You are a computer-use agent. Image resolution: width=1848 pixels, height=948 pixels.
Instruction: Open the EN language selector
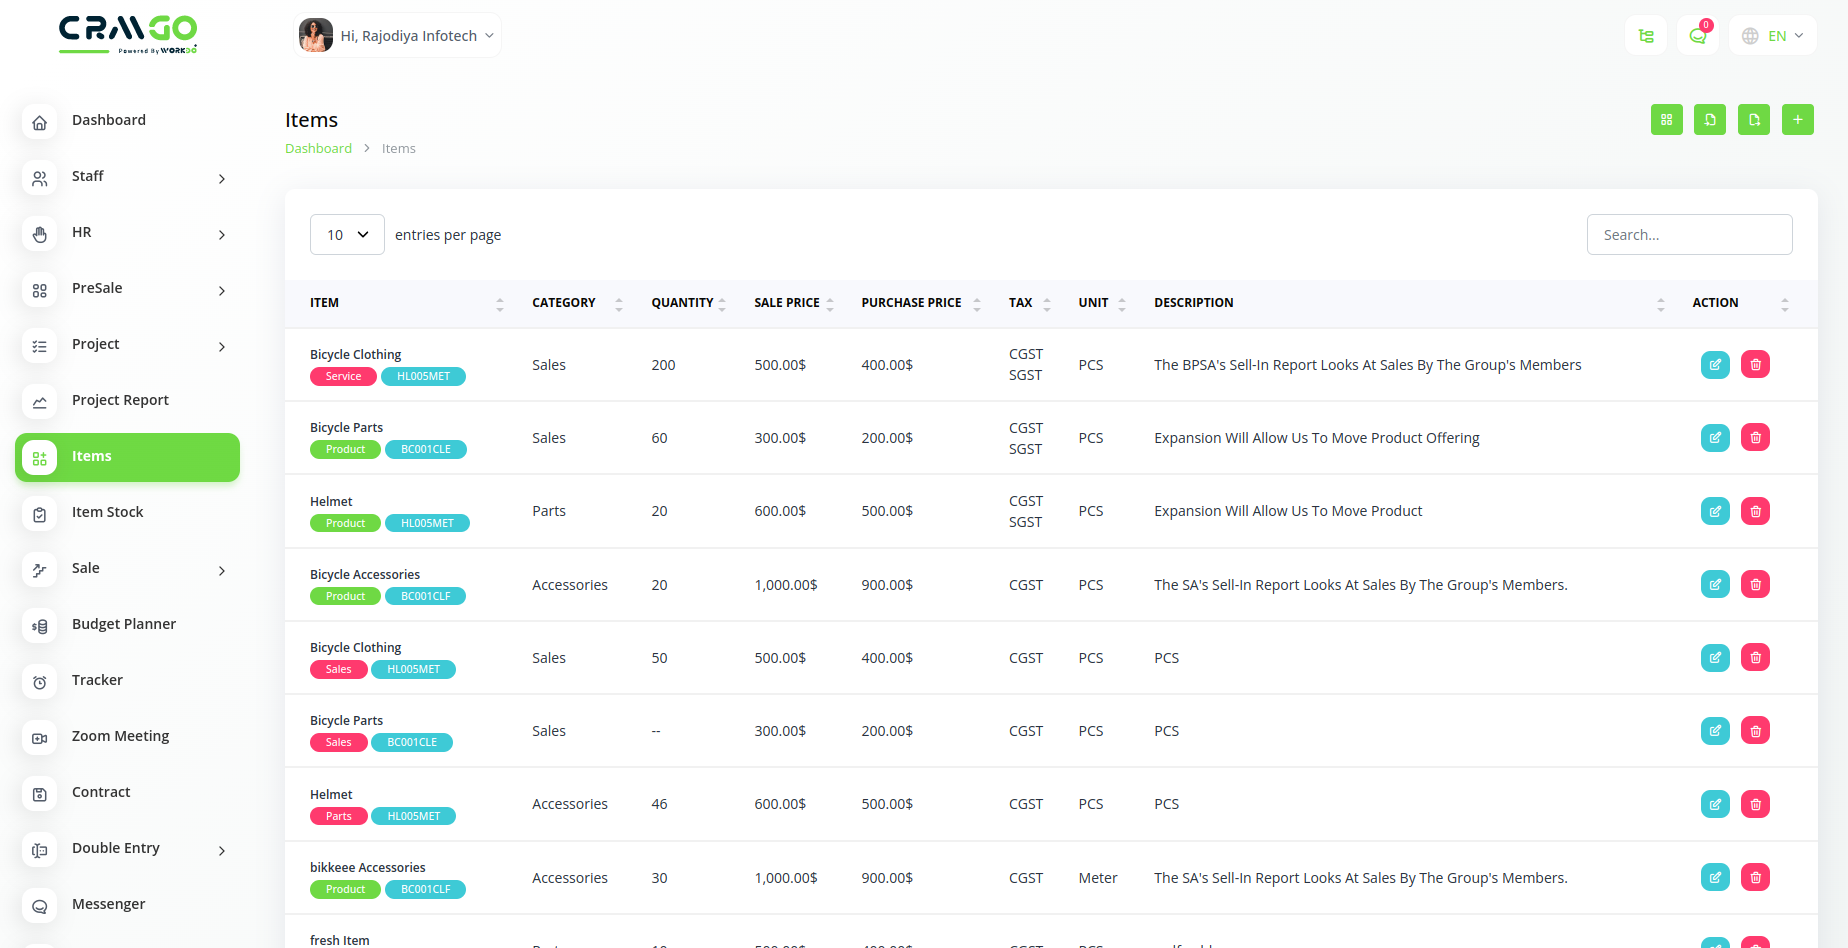coord(1773,36)
